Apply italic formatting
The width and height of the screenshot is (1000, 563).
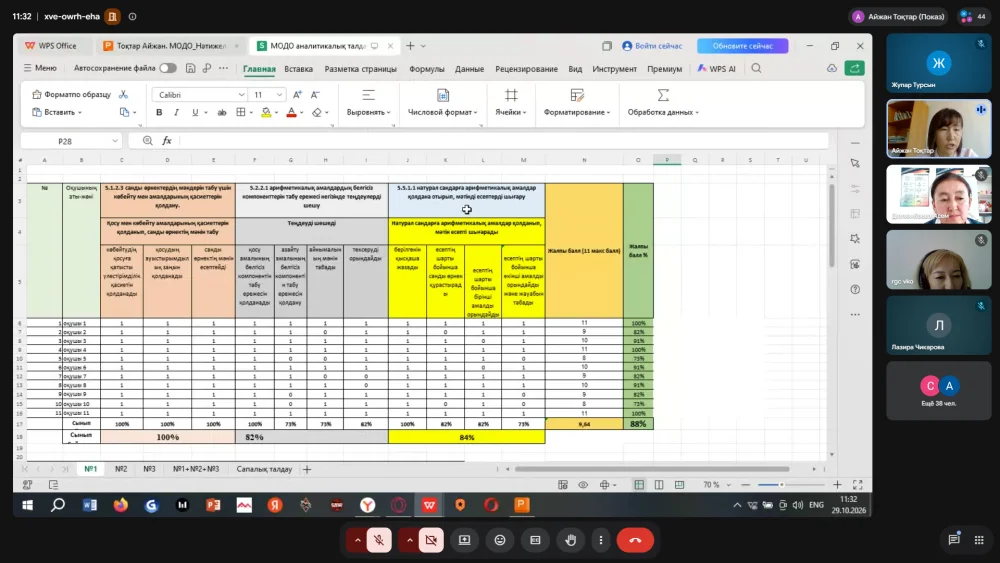[177, 112]
